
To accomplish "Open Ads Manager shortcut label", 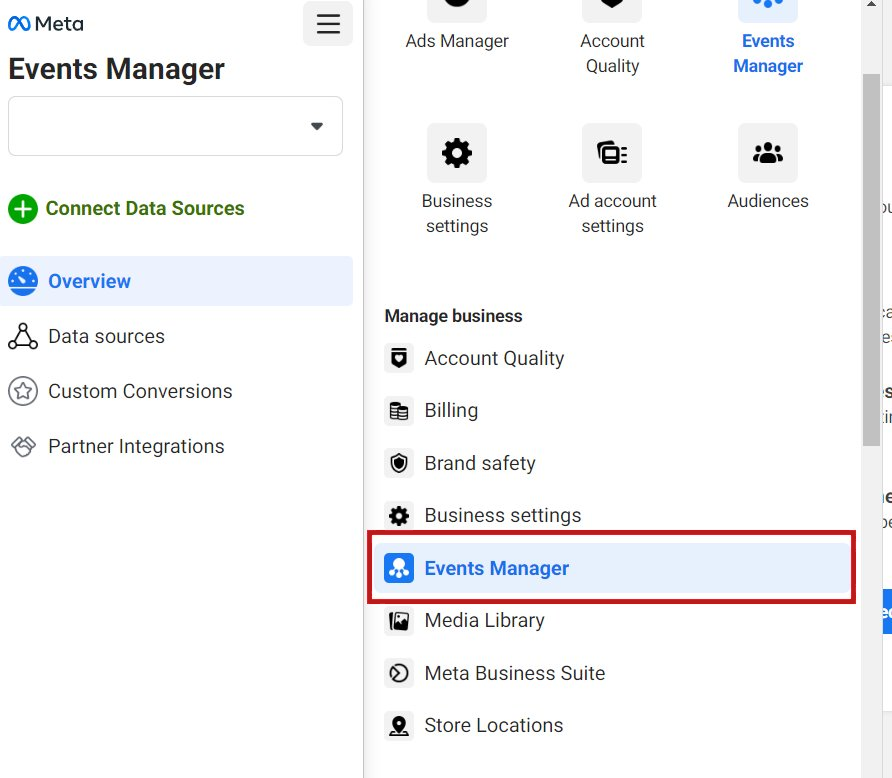I will [x=457, y=41].
